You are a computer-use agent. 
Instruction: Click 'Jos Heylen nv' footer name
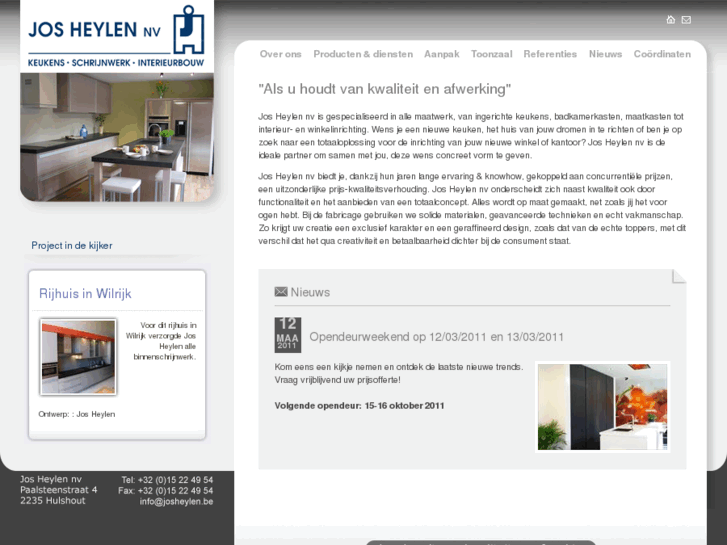51,479
